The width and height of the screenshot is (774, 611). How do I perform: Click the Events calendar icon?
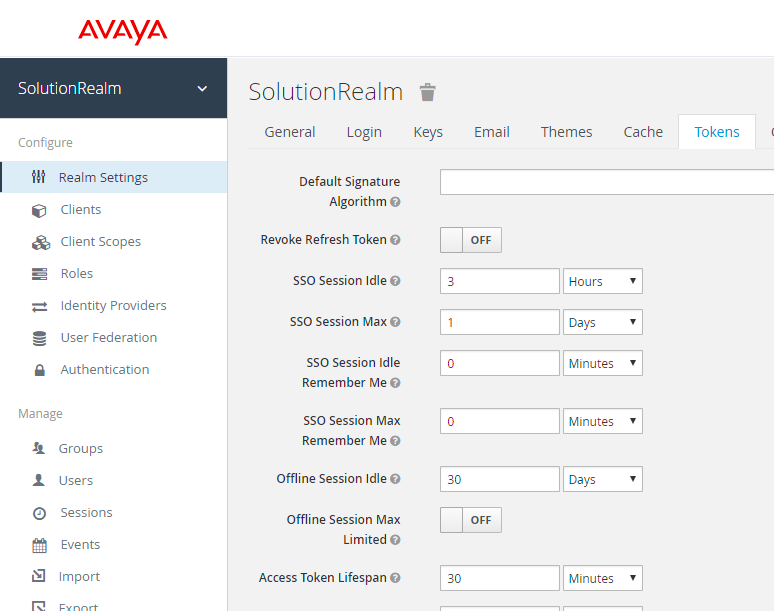click(x=39, y=545)
